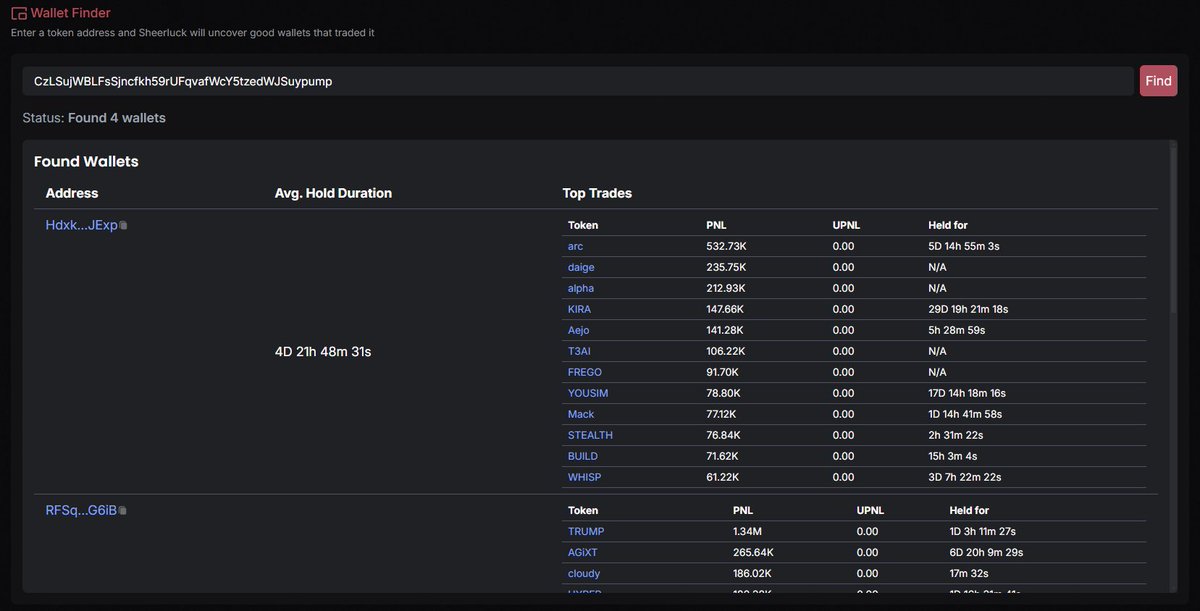Screen dimensions: 1200x611
Task: Click the 1.34M PNL value
Action: (x=747, y=531)
